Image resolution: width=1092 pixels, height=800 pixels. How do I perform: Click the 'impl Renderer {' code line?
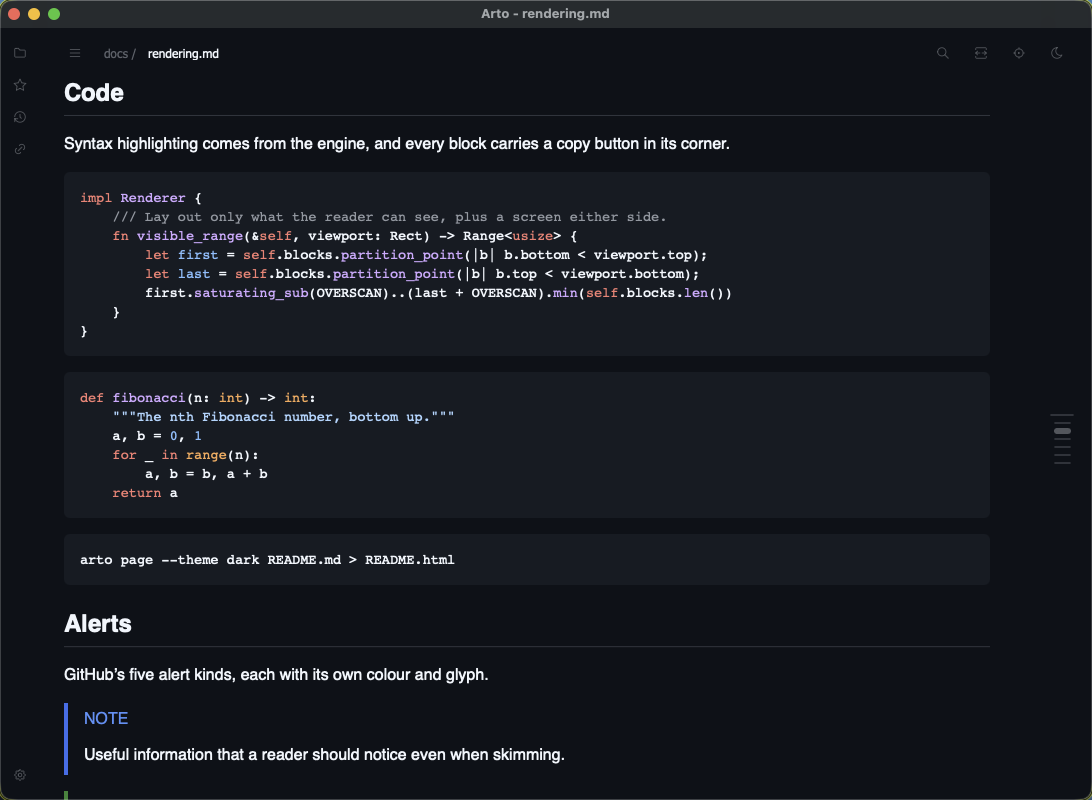coord(141,198)
